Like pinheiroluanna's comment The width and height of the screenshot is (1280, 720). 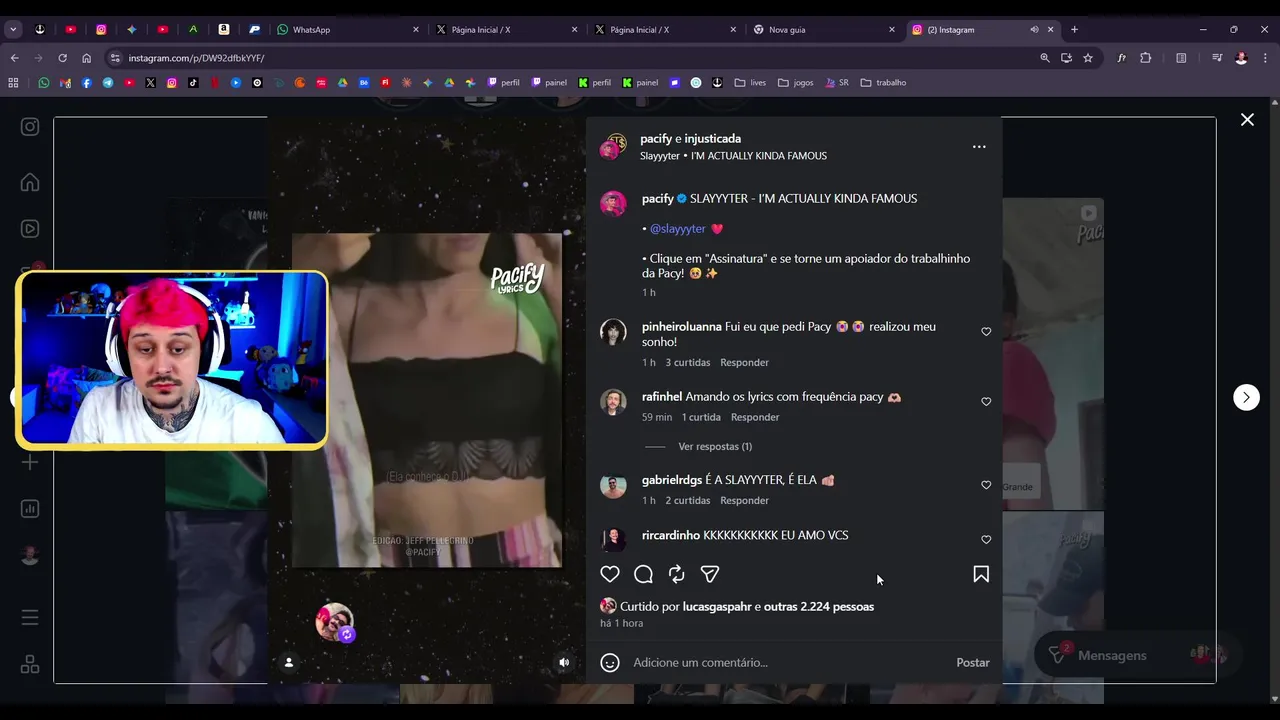[986, 332]
